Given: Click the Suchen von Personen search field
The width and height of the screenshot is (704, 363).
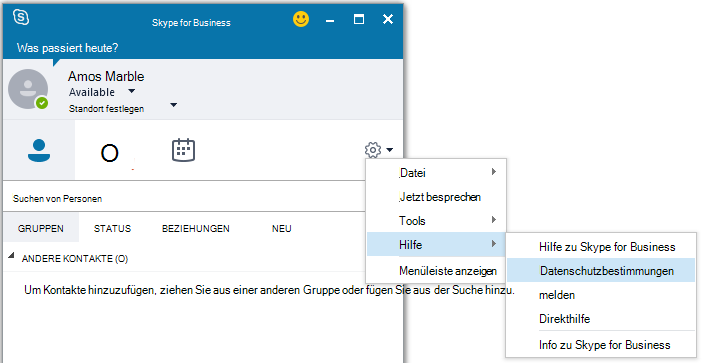Looking at the screenshot, I should coord(184,199).
